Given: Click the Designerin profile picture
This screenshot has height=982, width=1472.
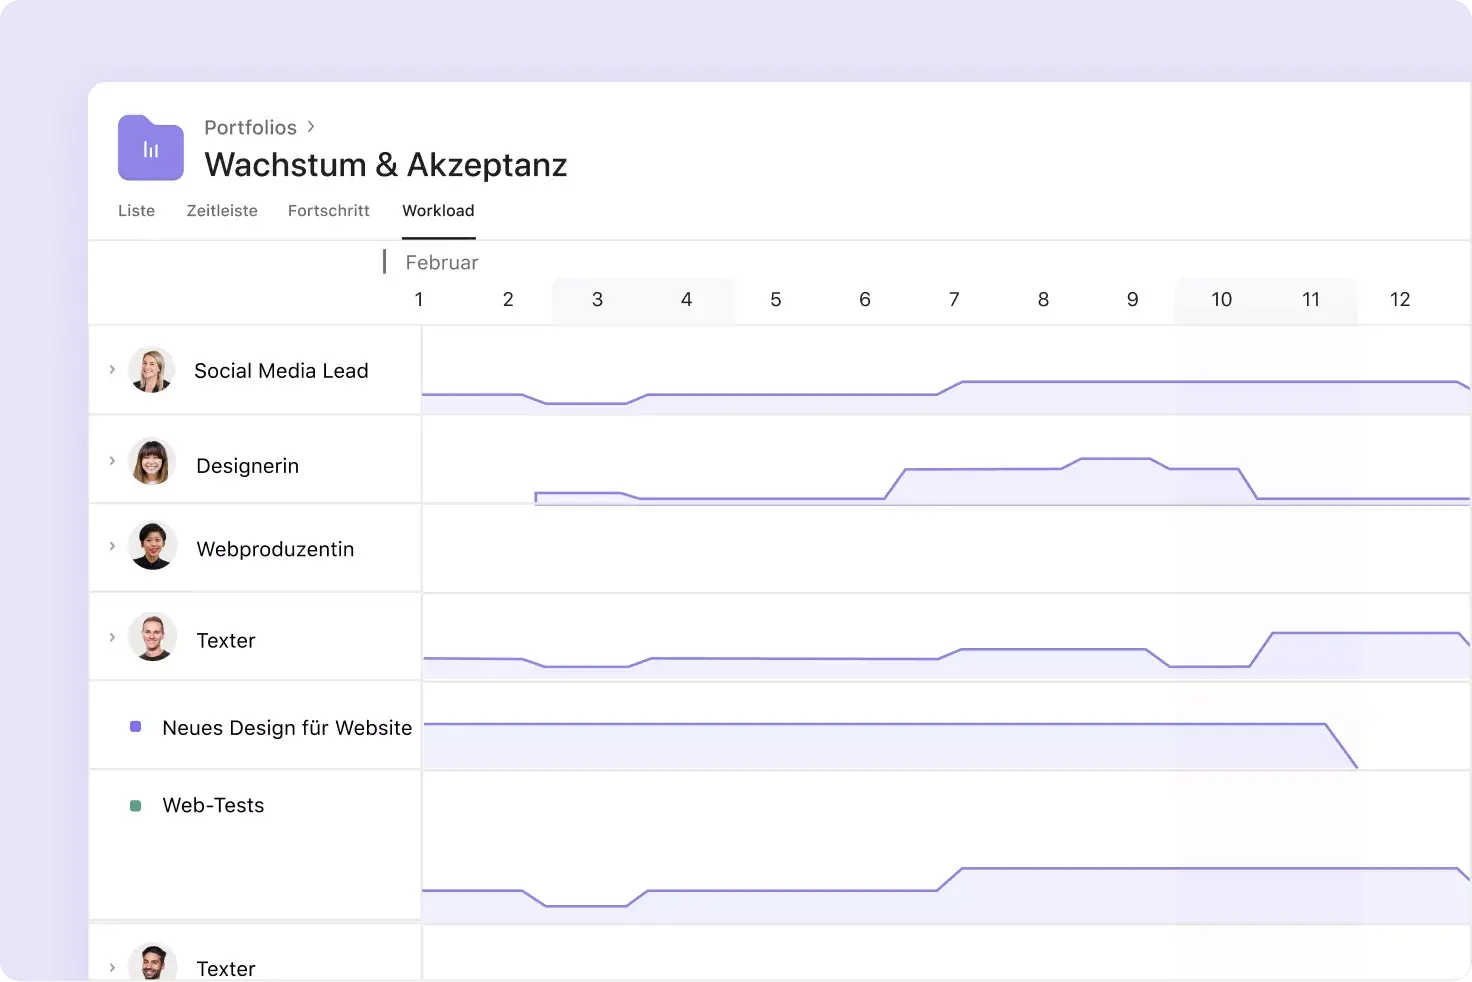Looking at the screenshot, I should pos(152,461).
